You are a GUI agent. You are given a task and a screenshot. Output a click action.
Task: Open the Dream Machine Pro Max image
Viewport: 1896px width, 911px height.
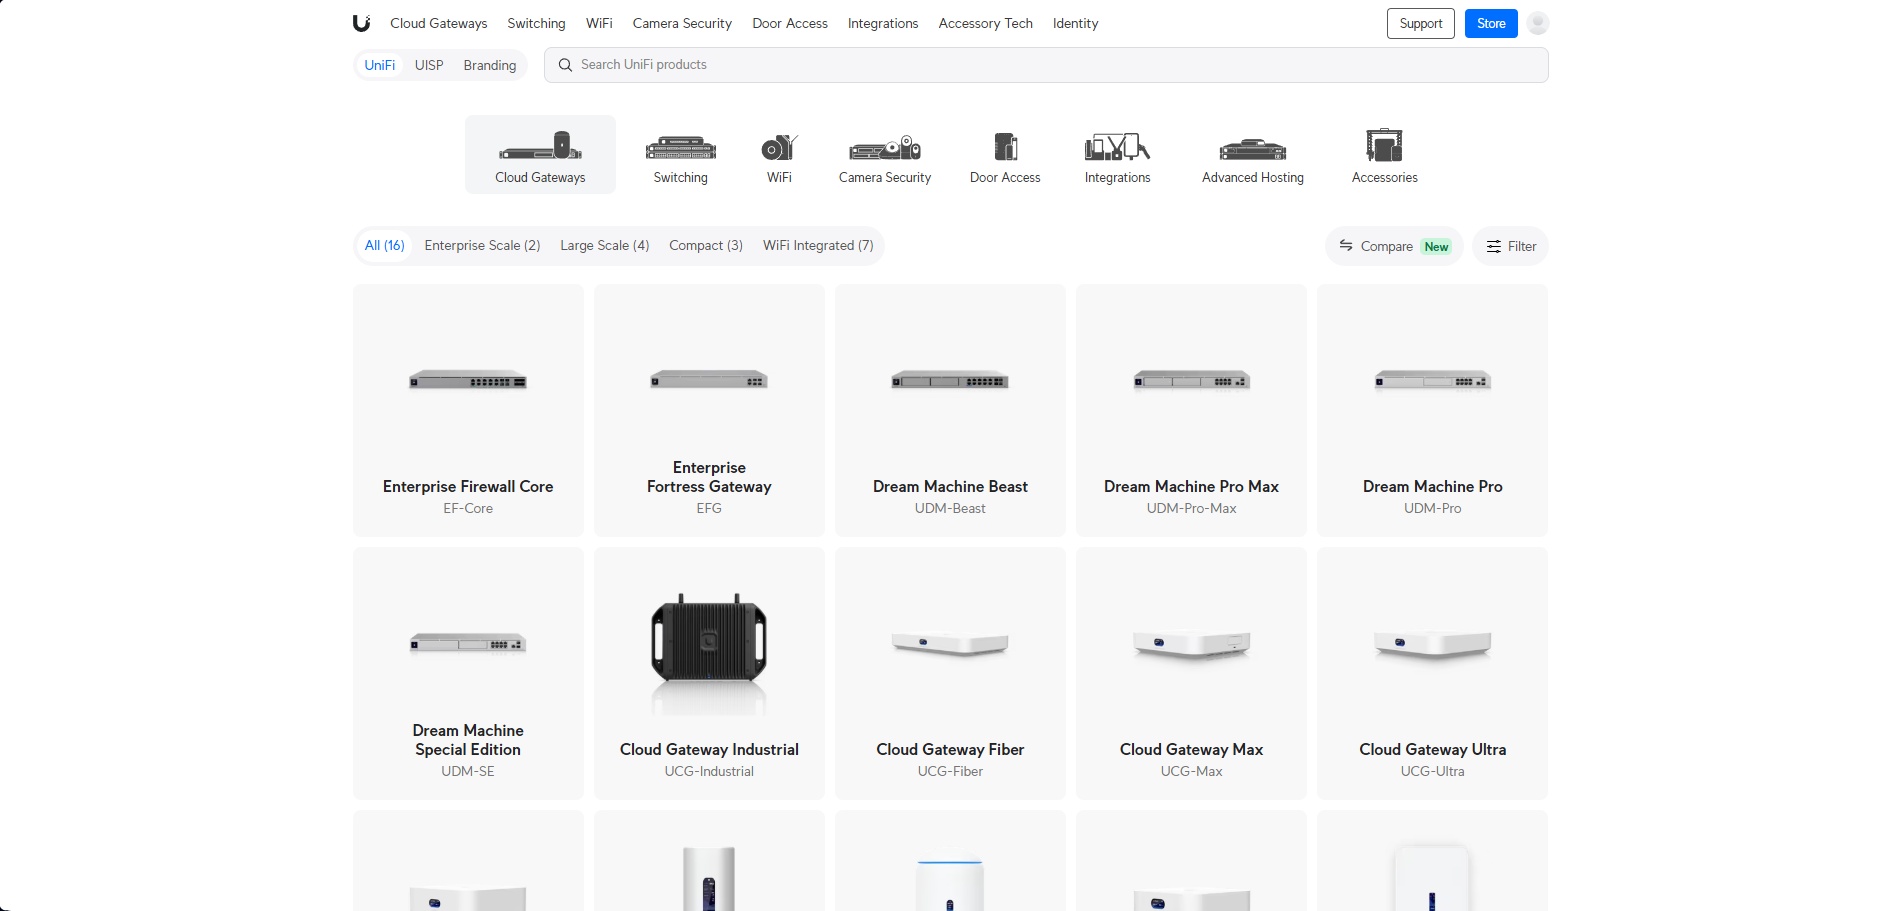point(1192,381)
